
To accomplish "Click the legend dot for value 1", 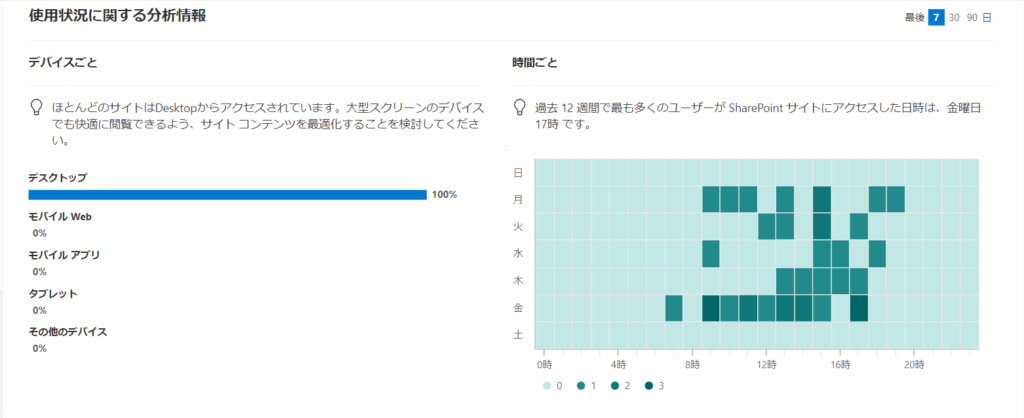I will coord(581,386).
